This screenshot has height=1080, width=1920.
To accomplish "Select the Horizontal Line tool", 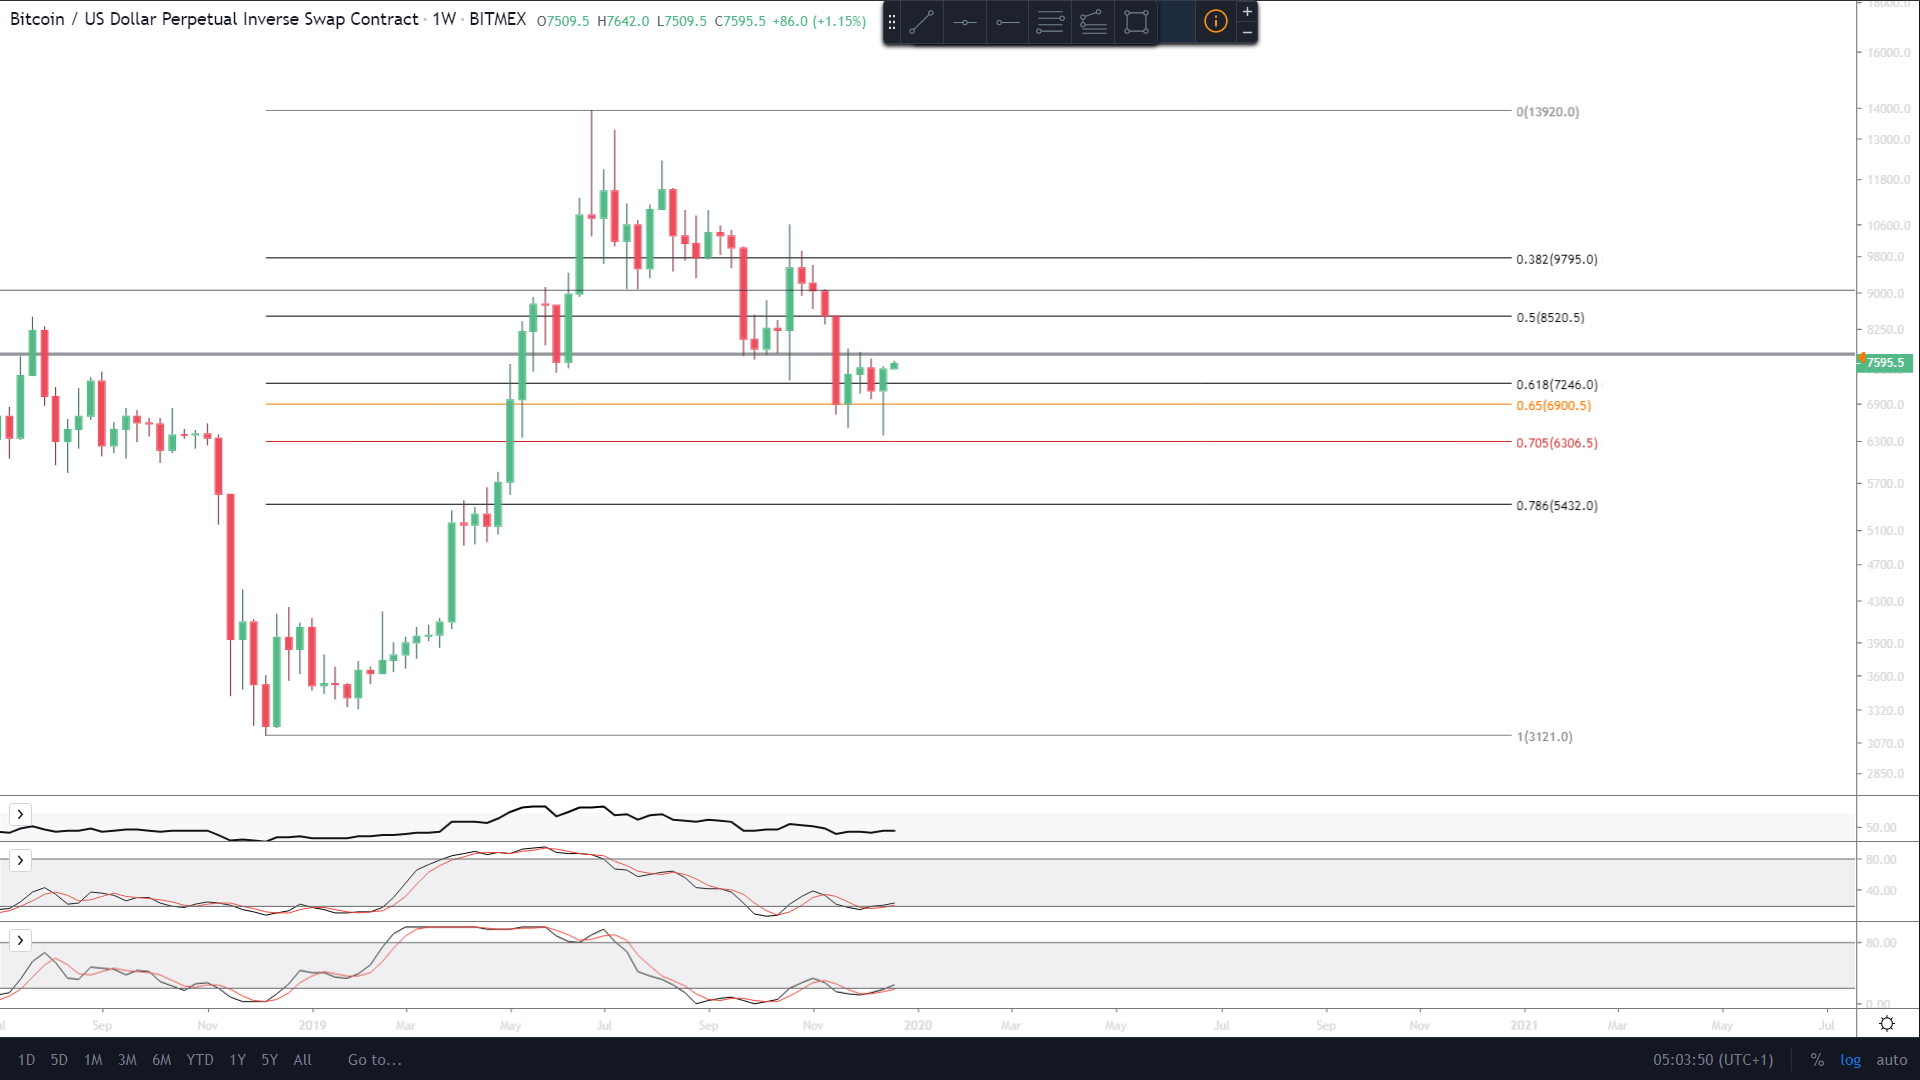I will 965,22.
